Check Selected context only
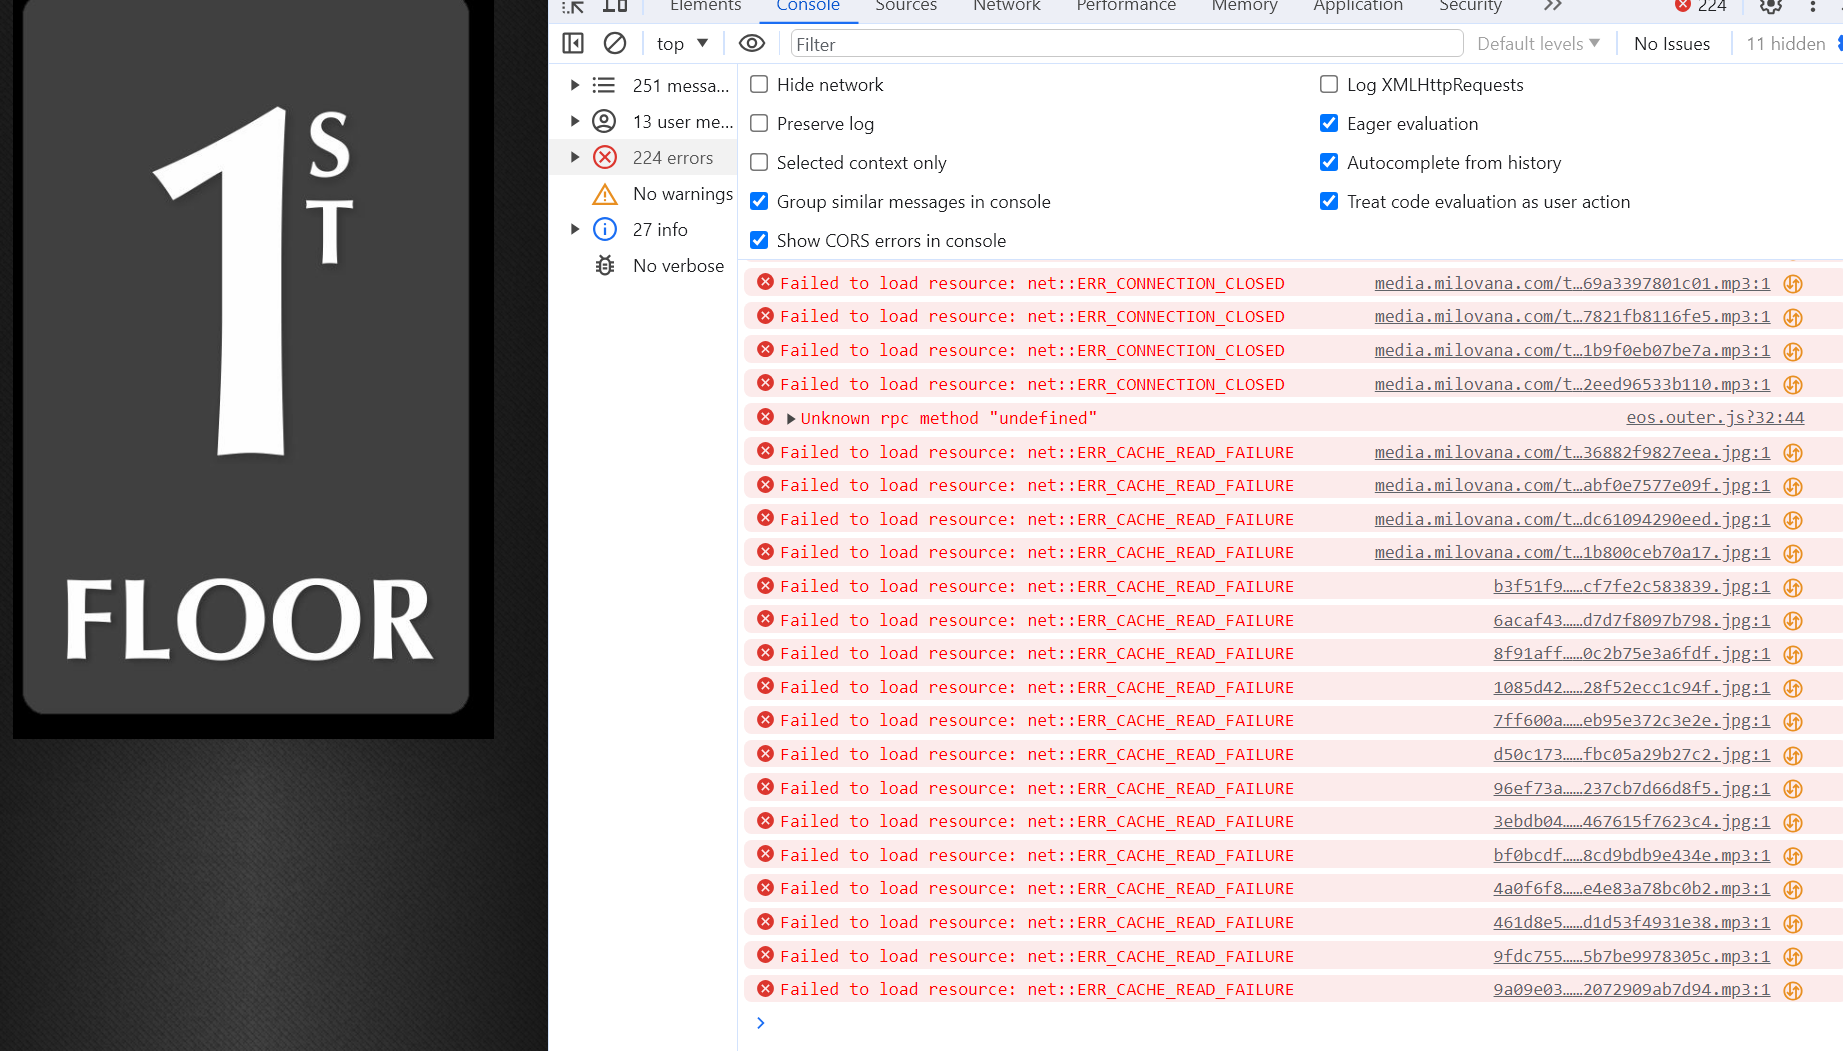 pyautogui.click(x=759, y=162)
